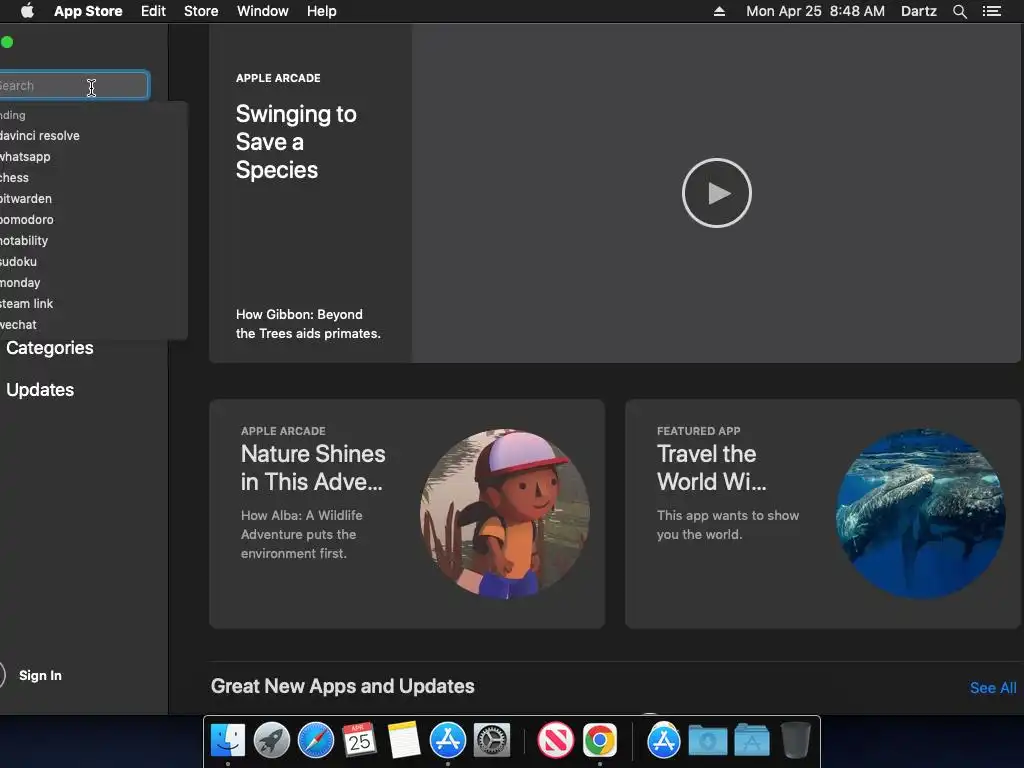Open the Nature Shines in This Adventure story
The height and width of the screenshot is (768, 1024).
407,514
